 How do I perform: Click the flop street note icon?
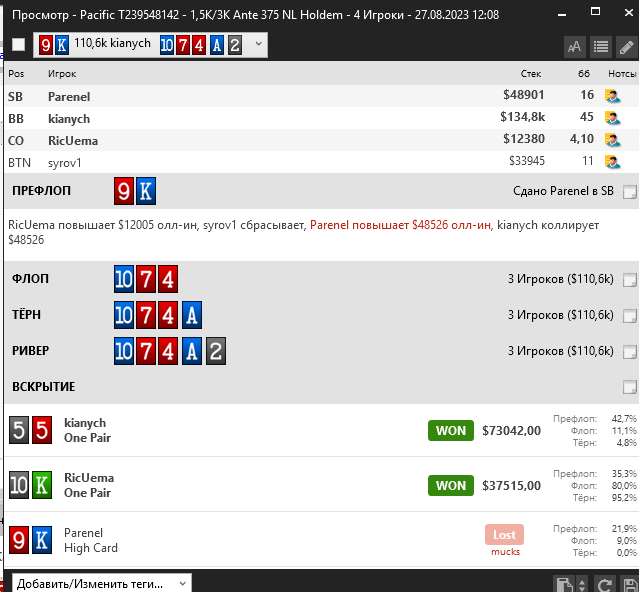(630, 280)
